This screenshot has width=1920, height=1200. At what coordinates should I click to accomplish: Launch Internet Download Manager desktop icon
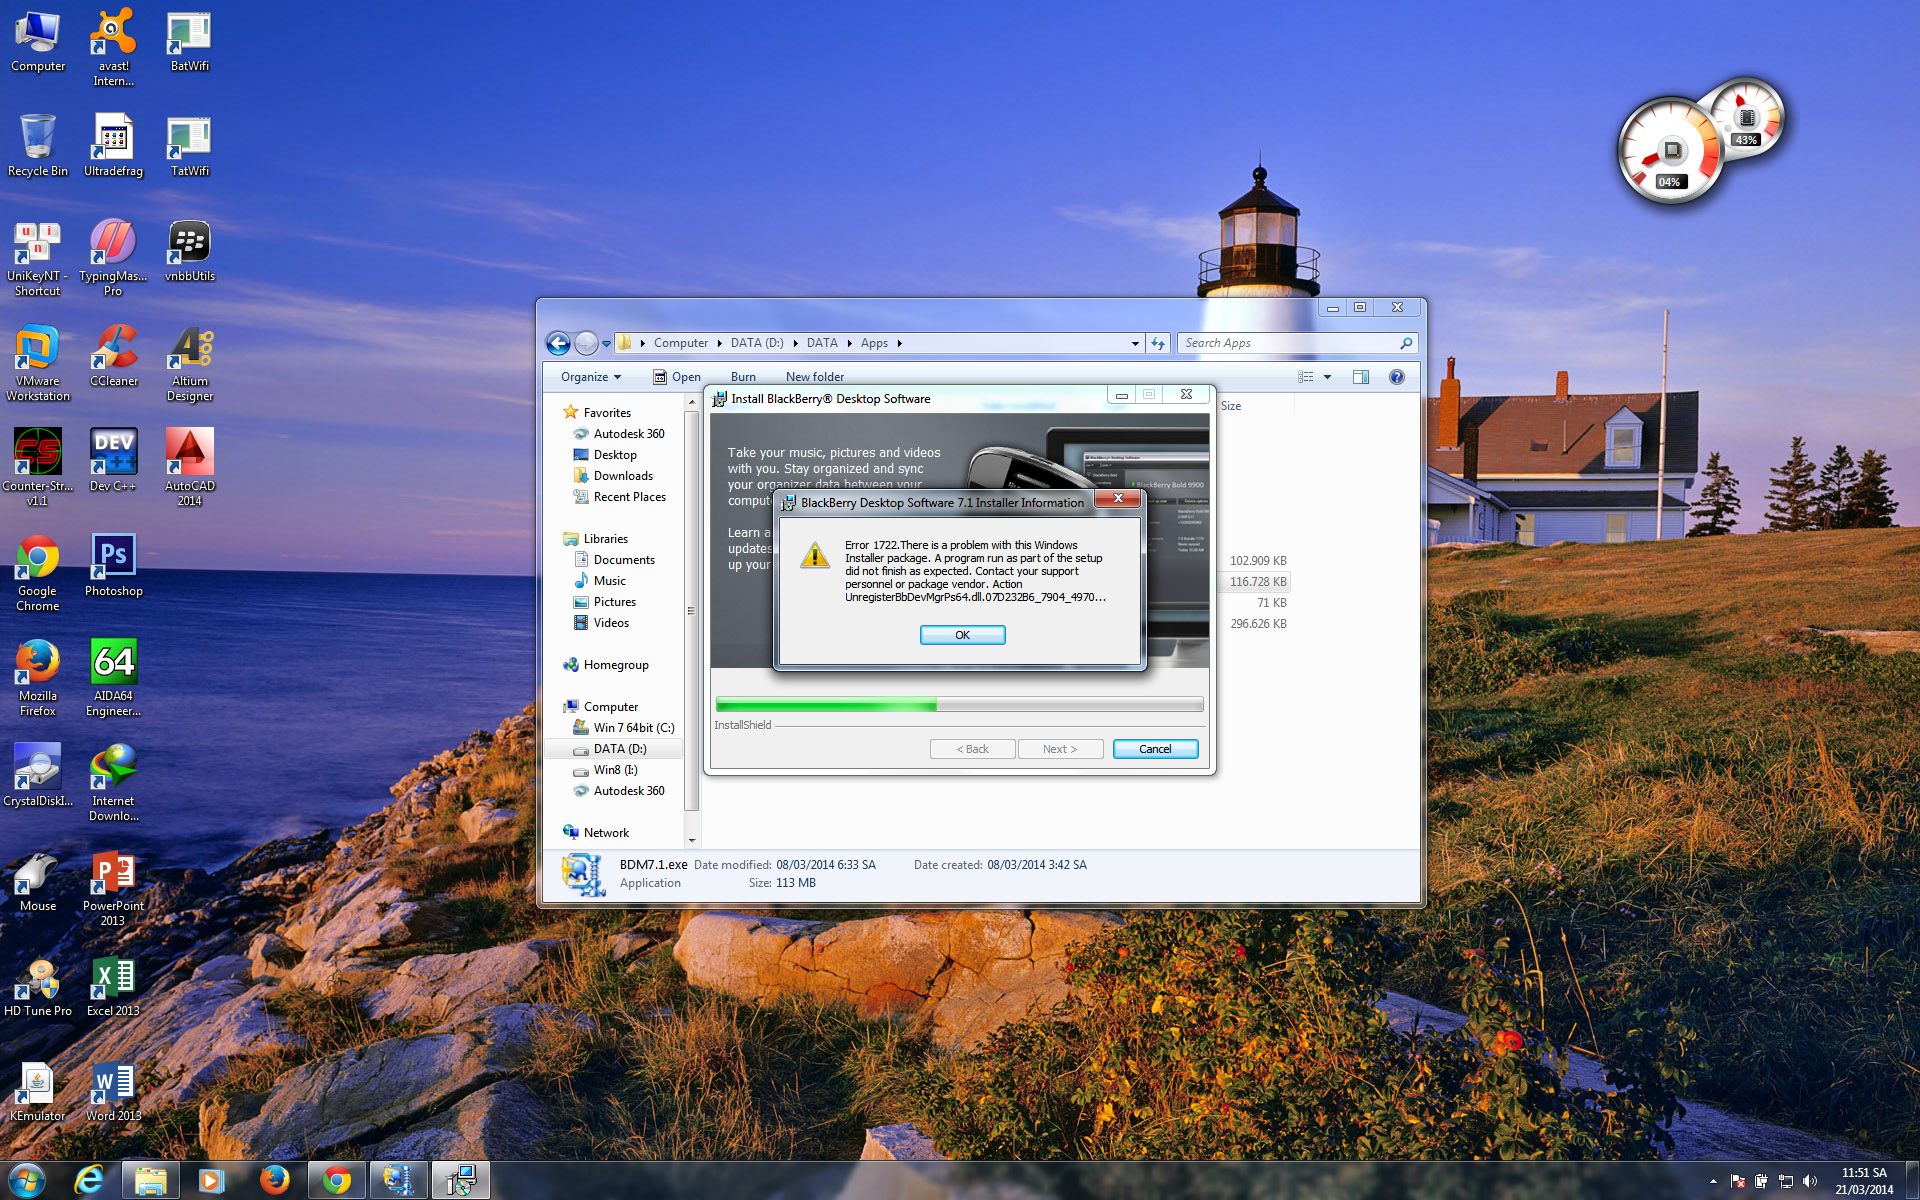113,783
